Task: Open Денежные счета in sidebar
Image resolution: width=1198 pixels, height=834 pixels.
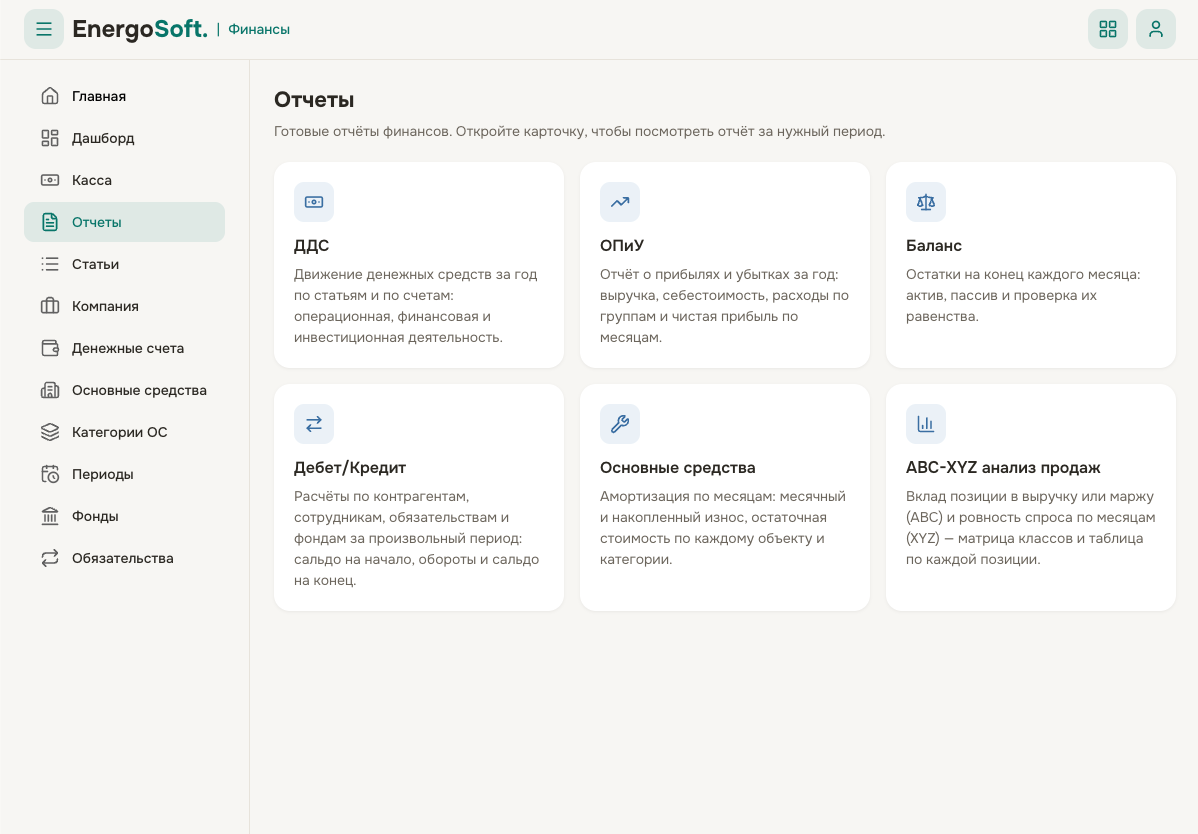Action: tap(125, 348)
